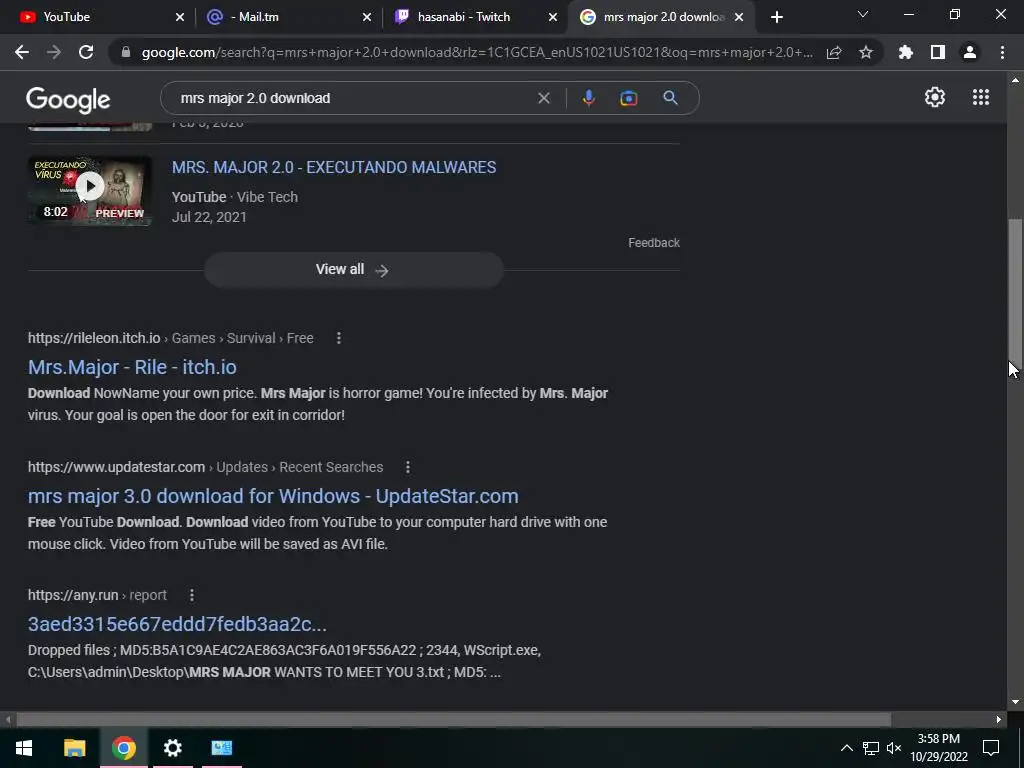
Task: Open the Chrome side panel icon
Action: point(938,52)
